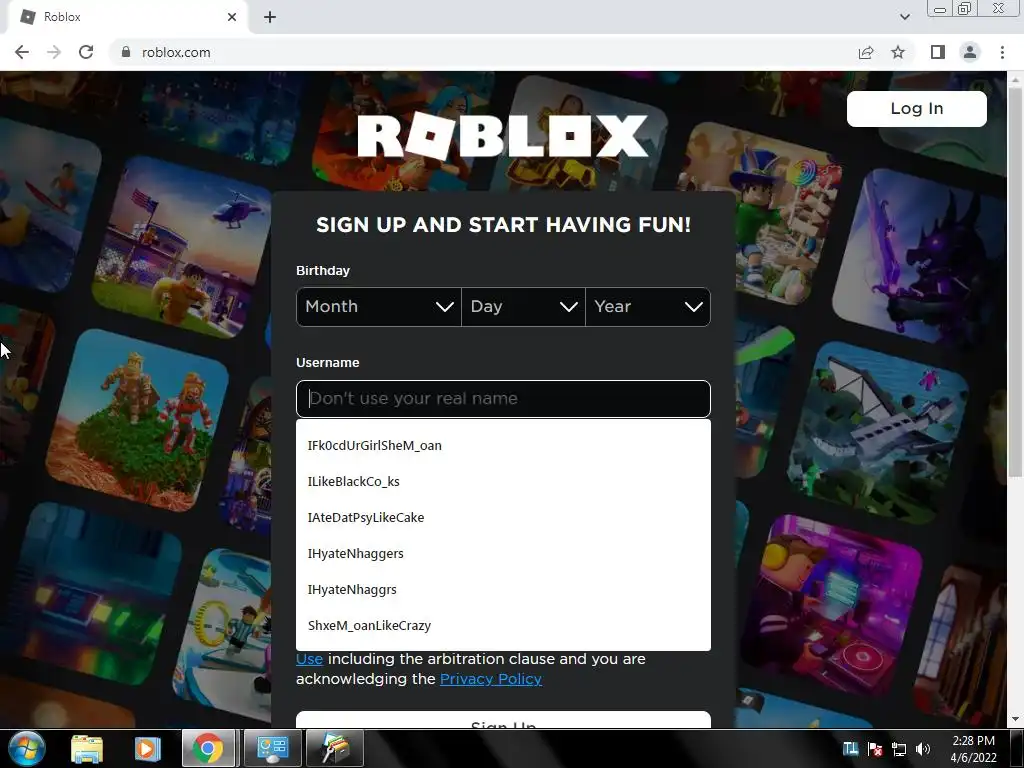
Task: Reload the roblox.com page
Action: [x=86, y=52]
